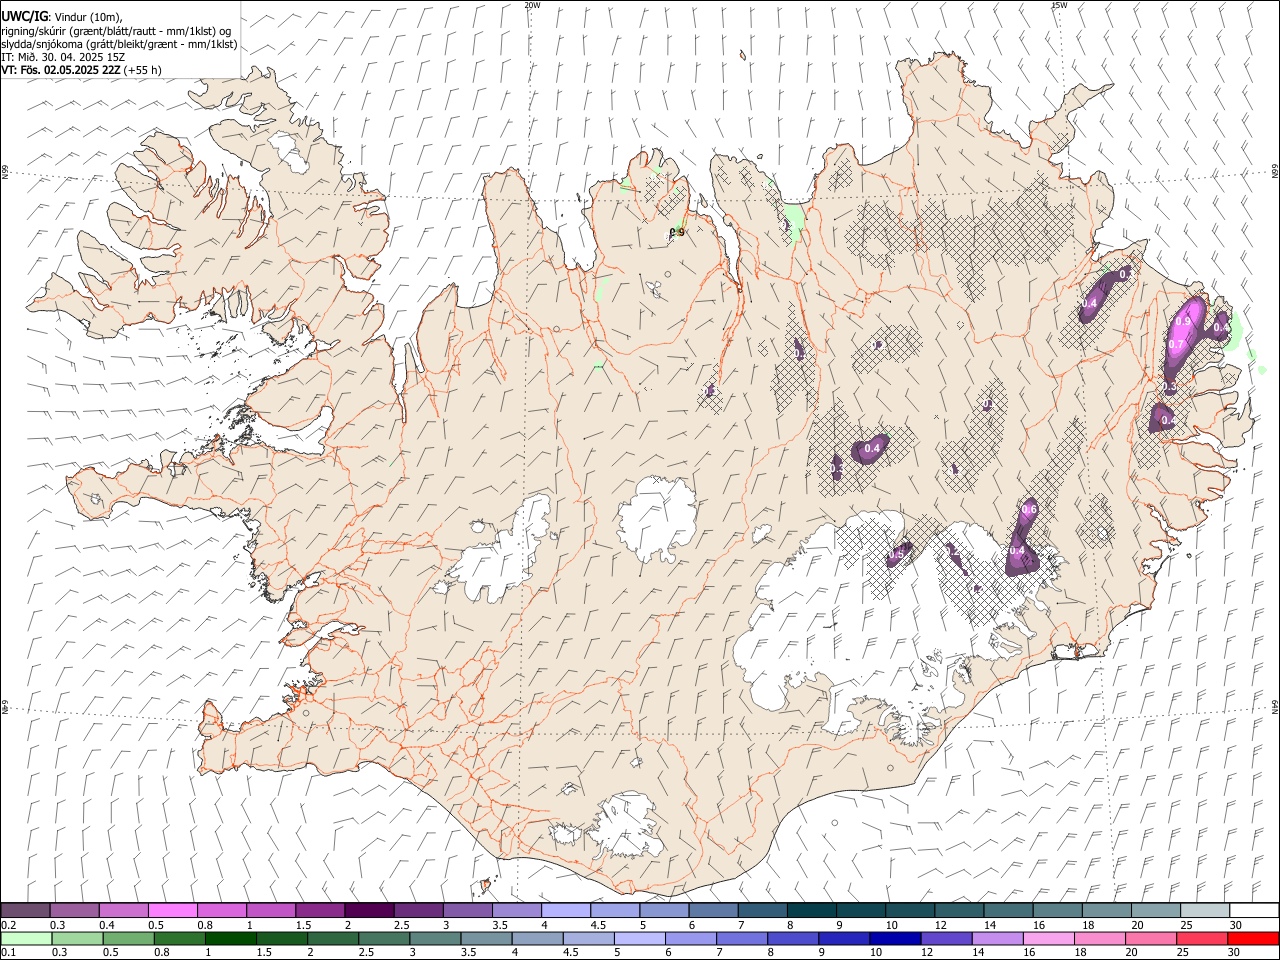Click the white Hofsjökull glacier in central Iceland

[x=657, y=519]
